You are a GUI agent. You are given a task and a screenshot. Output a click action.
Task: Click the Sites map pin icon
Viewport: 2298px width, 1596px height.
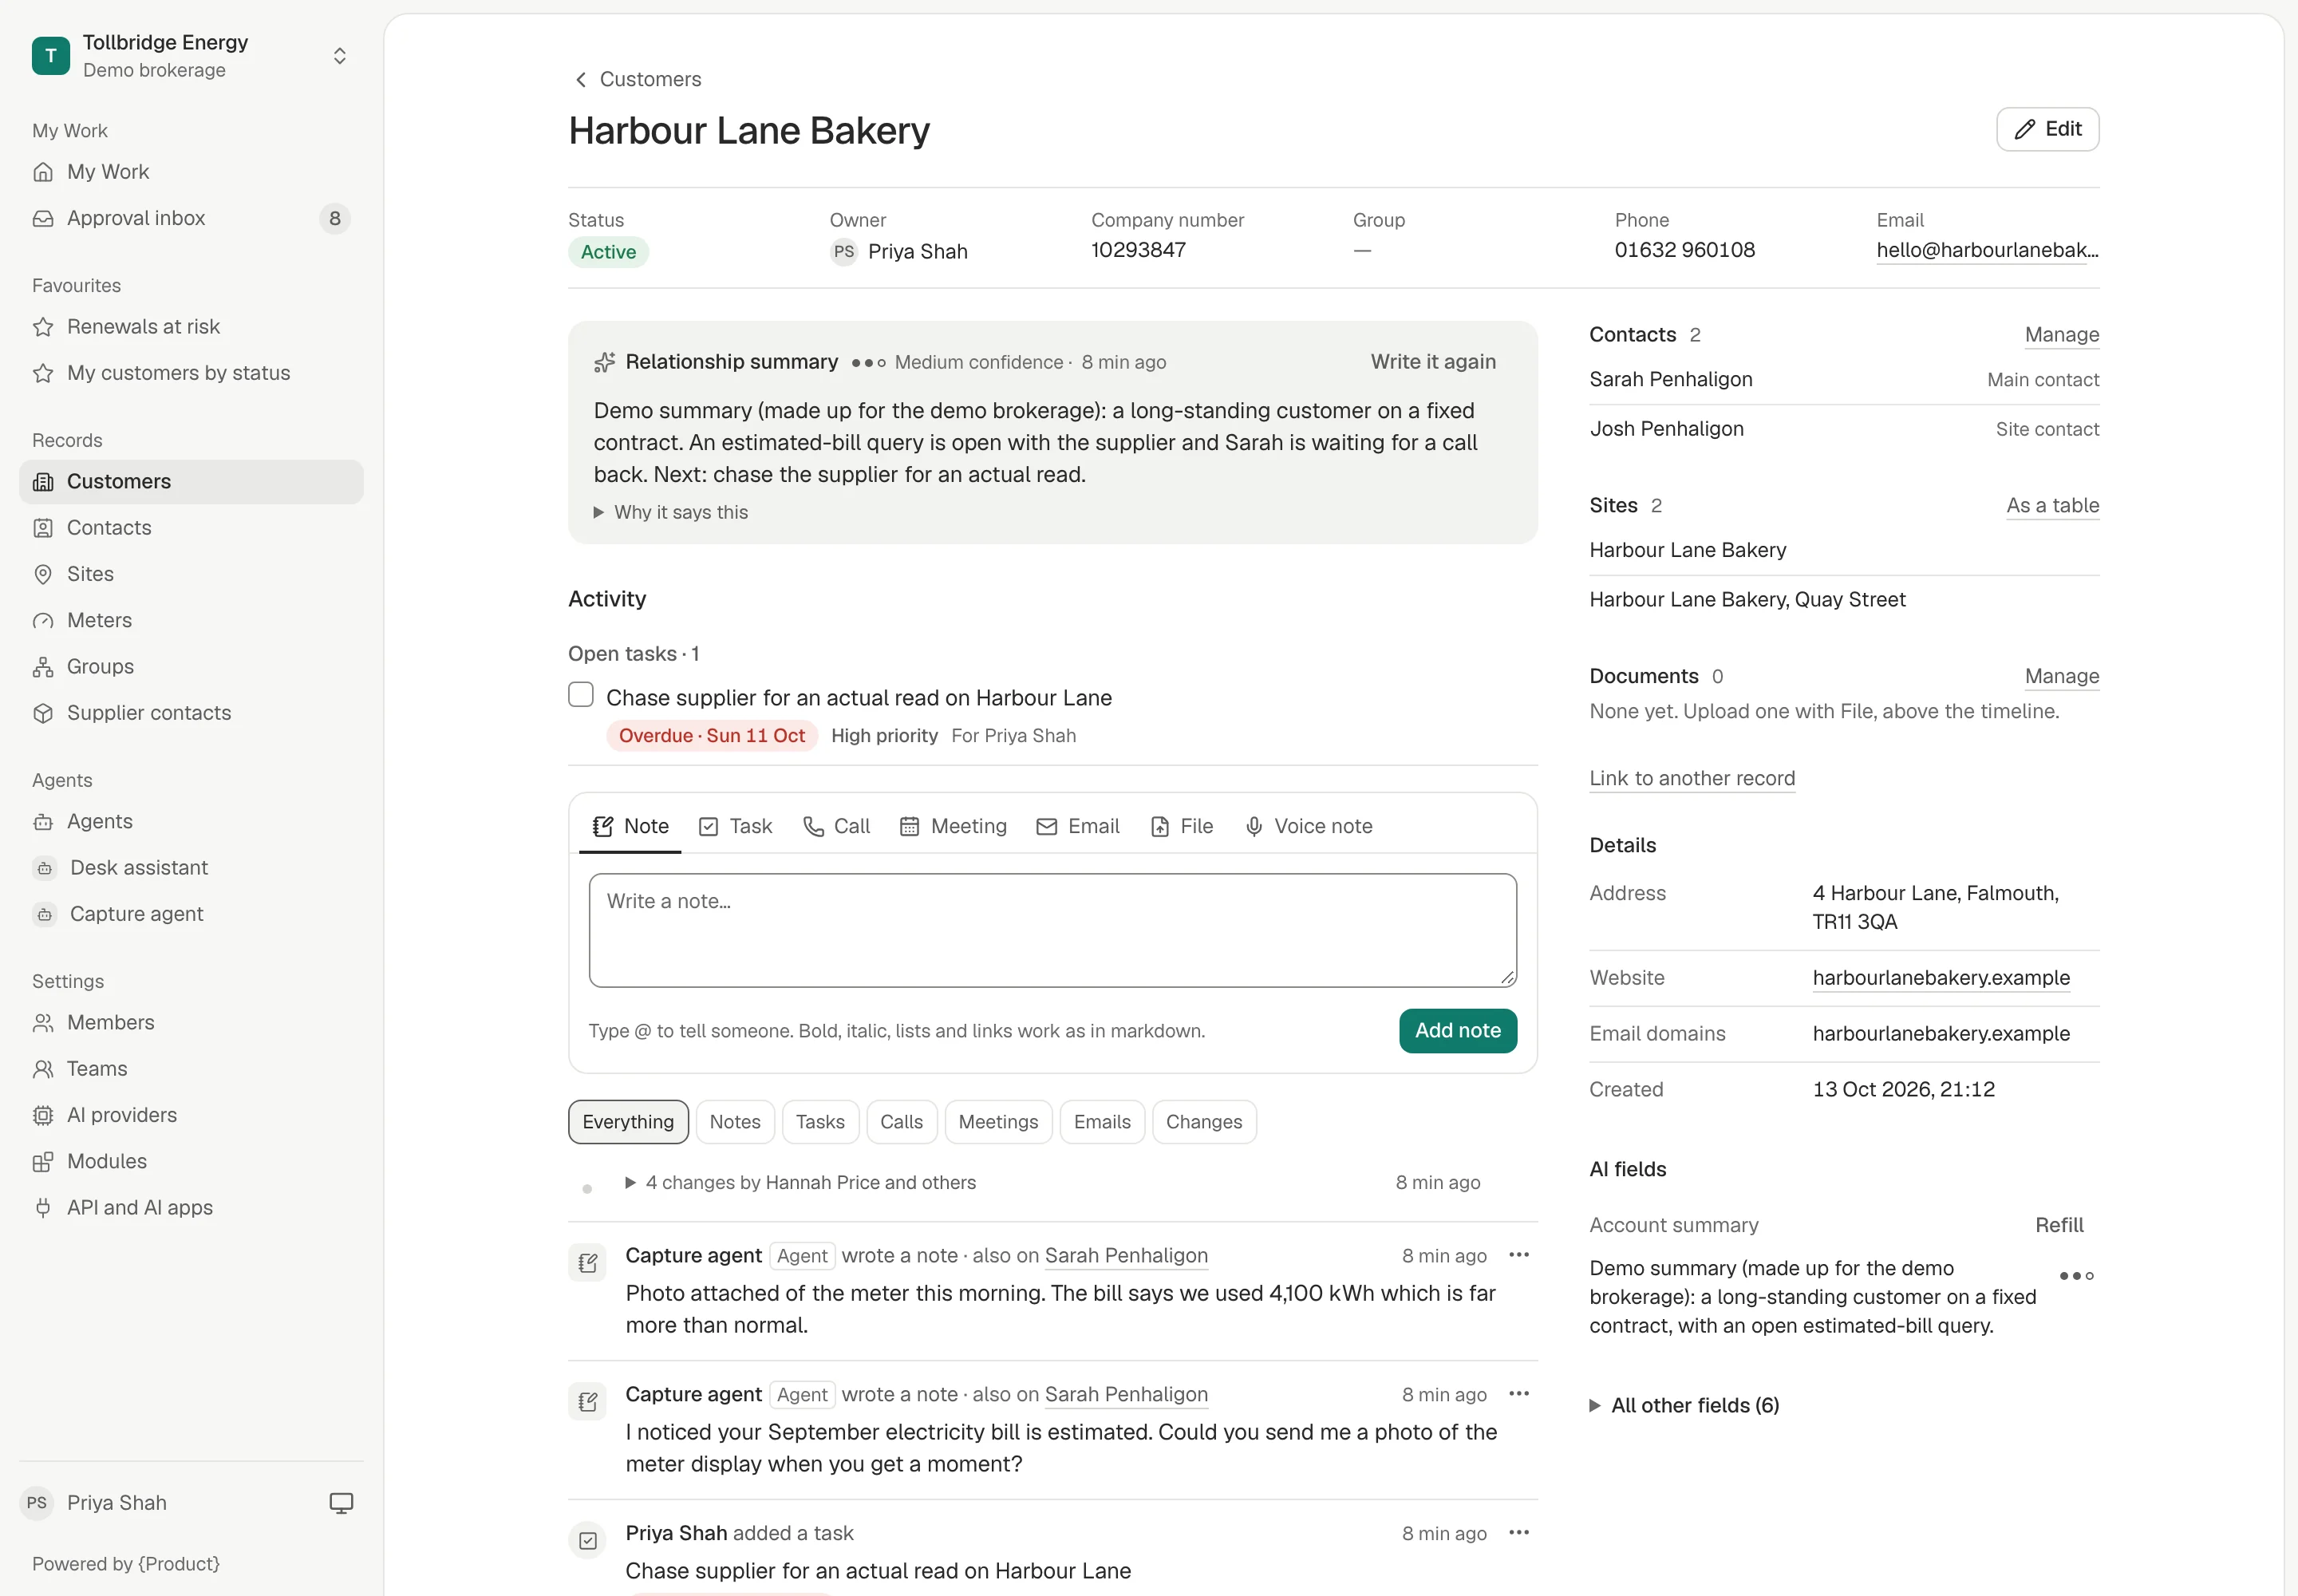pos(43,574)
